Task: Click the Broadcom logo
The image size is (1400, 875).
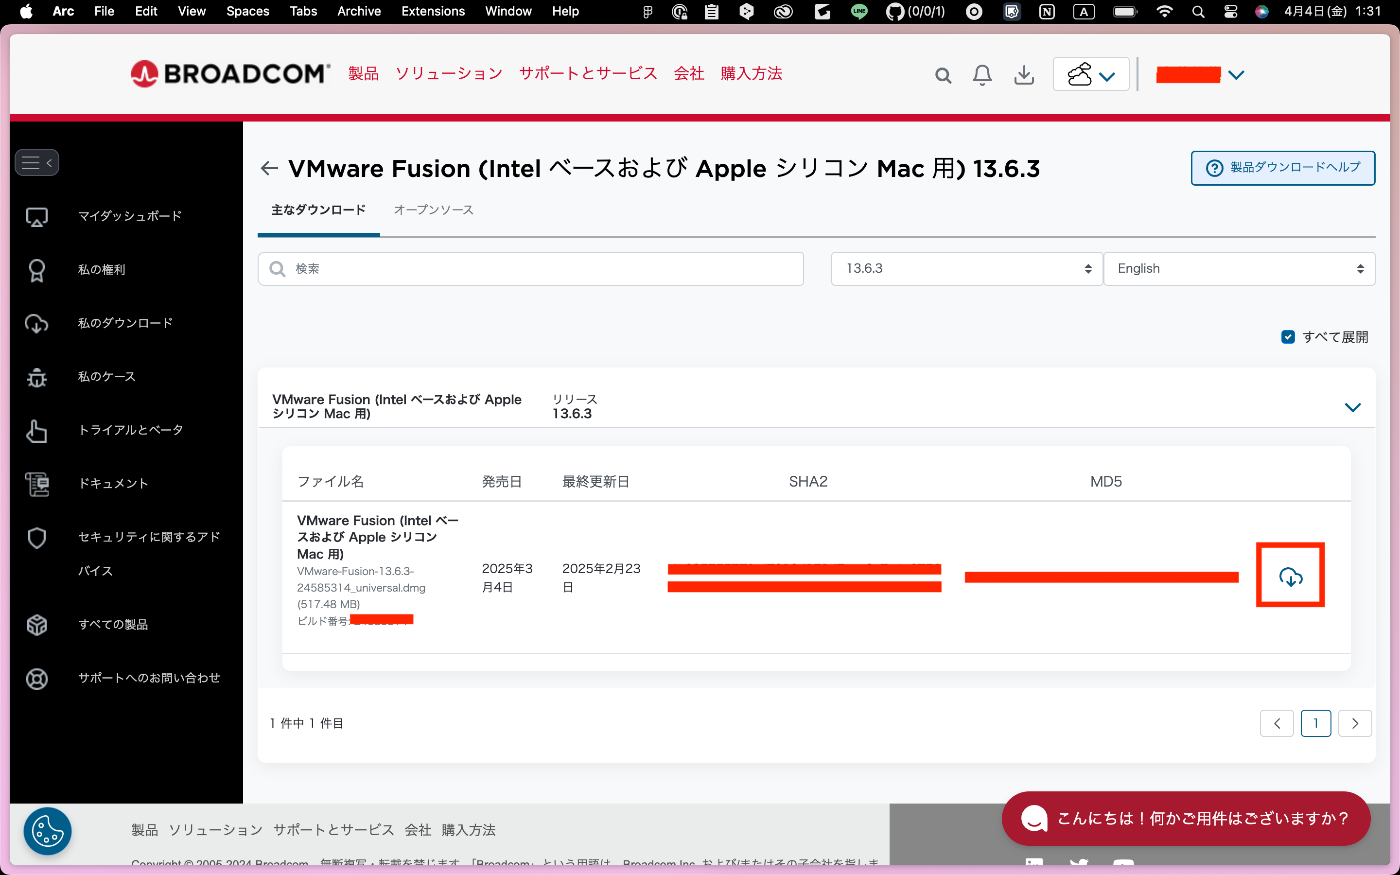Action: pyautogui.click(x=230, y=73)
